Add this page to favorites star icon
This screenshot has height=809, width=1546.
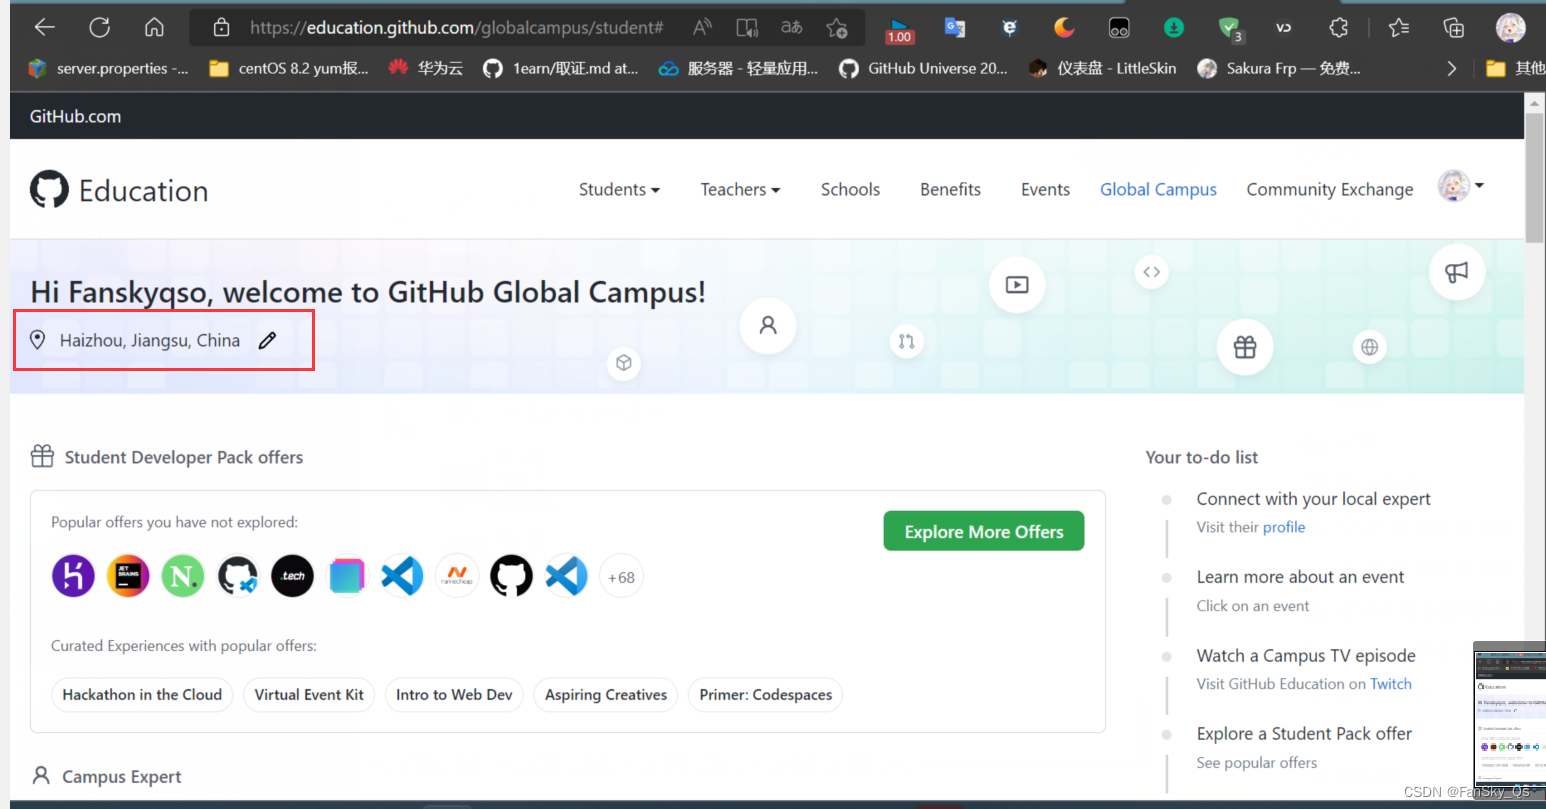click(837, 28)
